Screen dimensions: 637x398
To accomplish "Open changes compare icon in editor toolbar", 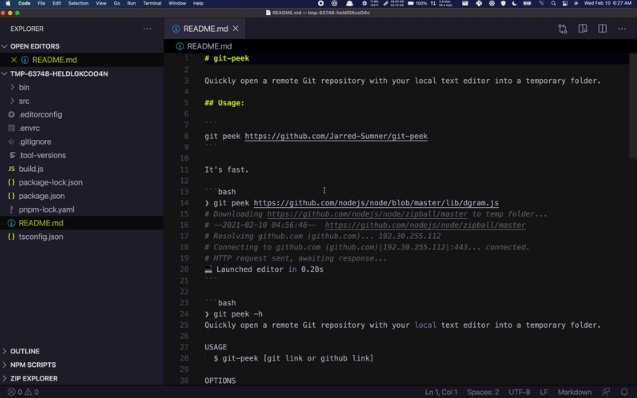I will tap(563, 29).
